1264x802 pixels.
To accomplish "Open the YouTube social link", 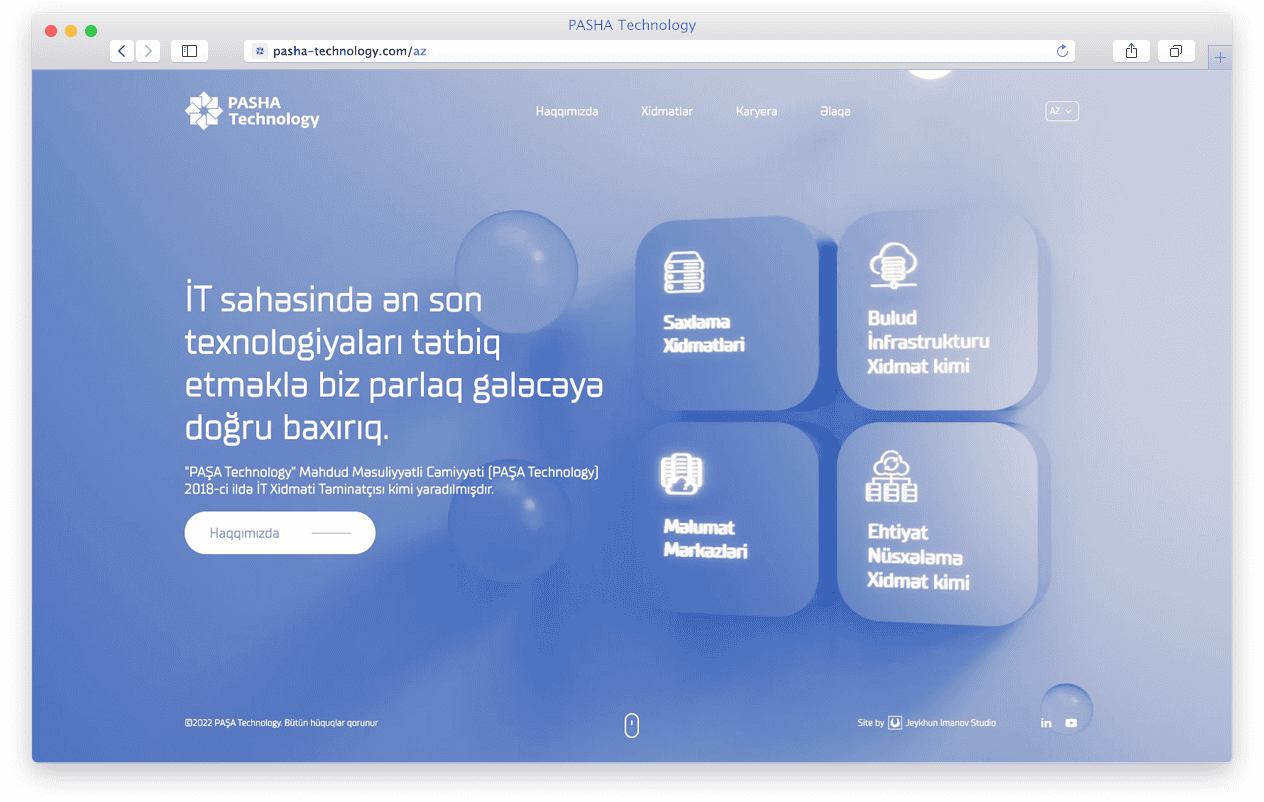I will tap(1071, 723).
